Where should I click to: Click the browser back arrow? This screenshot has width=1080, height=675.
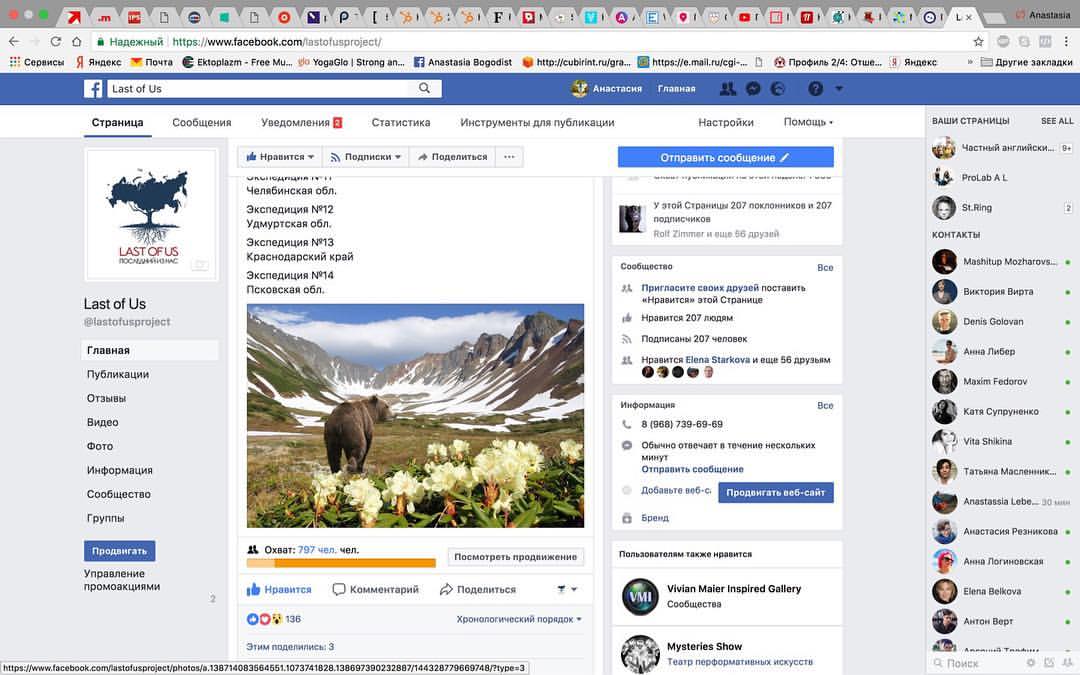point(14,41)
